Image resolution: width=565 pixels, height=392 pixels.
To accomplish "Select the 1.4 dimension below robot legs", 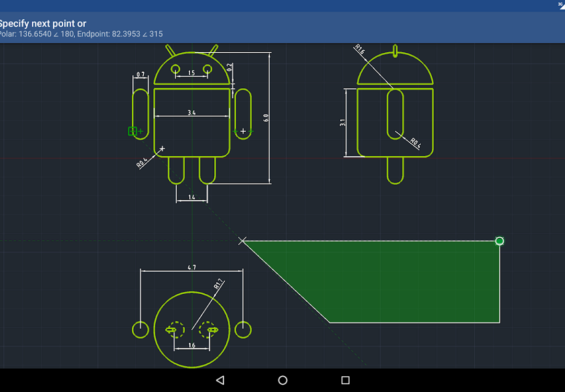I will (192, 197).
